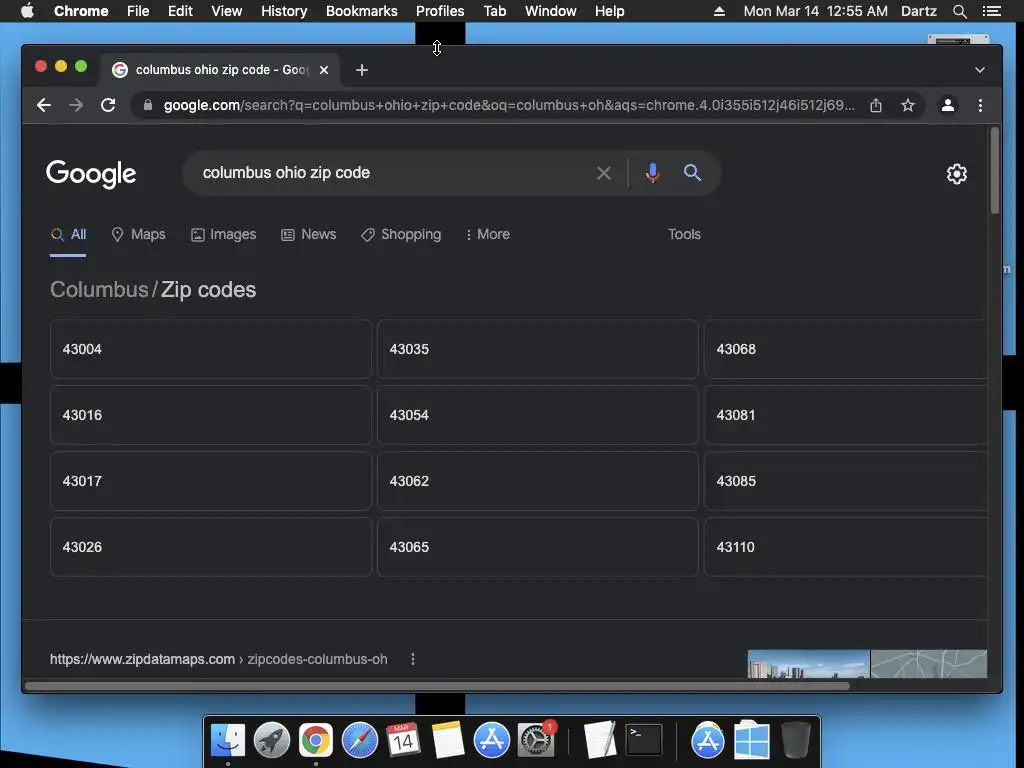Clear the Google search box text
Viewport: 1024px width, 768px height.
(604, 173)
